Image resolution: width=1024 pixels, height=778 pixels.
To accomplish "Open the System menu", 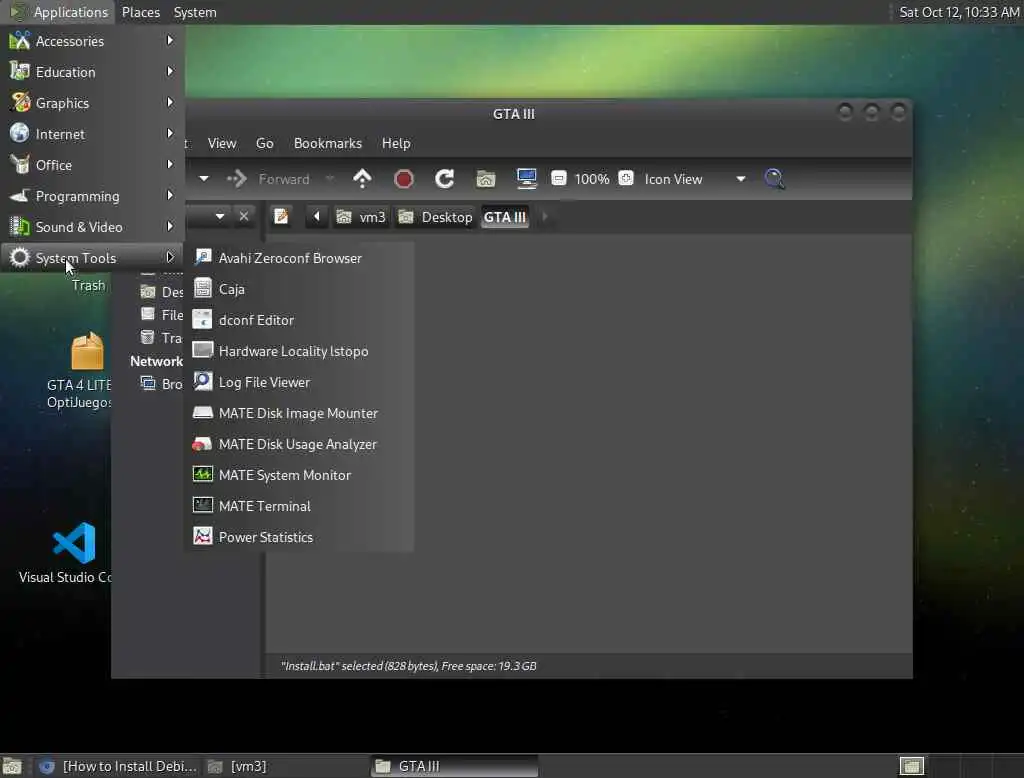I will click(195, 12).
